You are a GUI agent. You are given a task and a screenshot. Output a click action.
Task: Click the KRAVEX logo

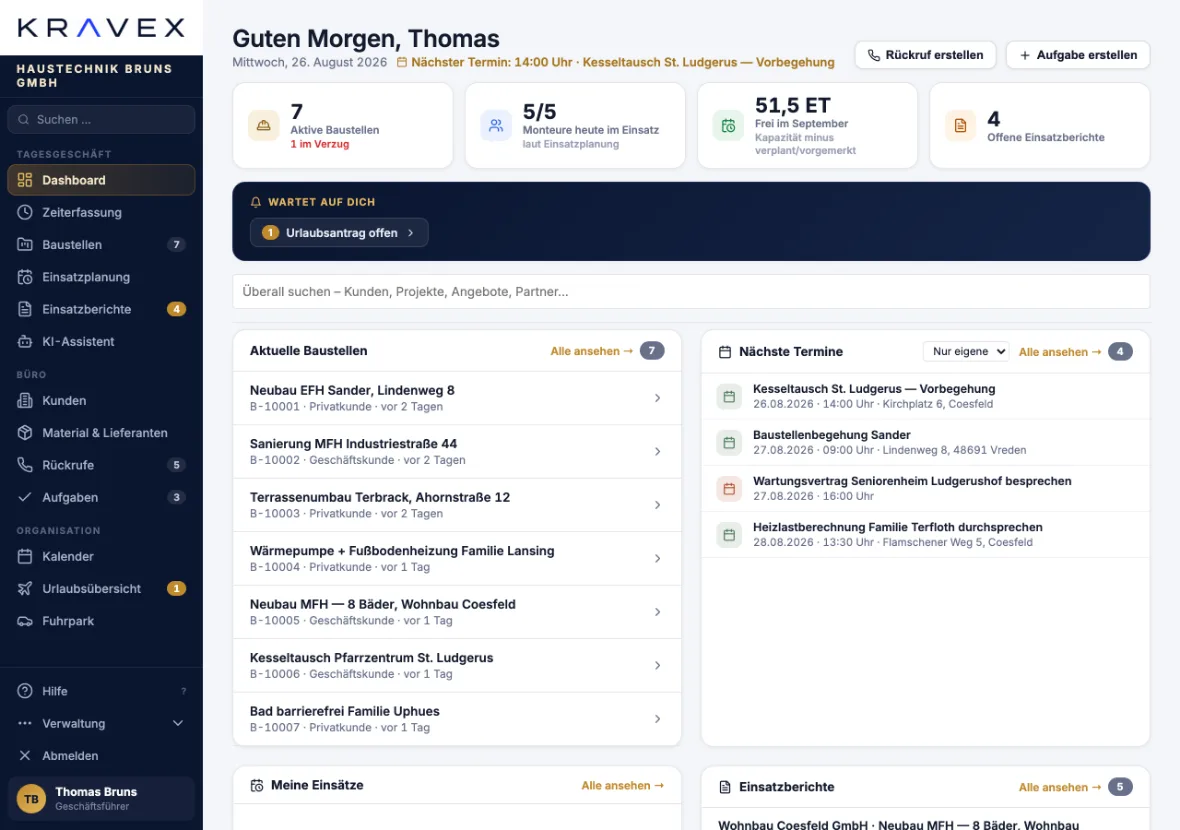101,28
